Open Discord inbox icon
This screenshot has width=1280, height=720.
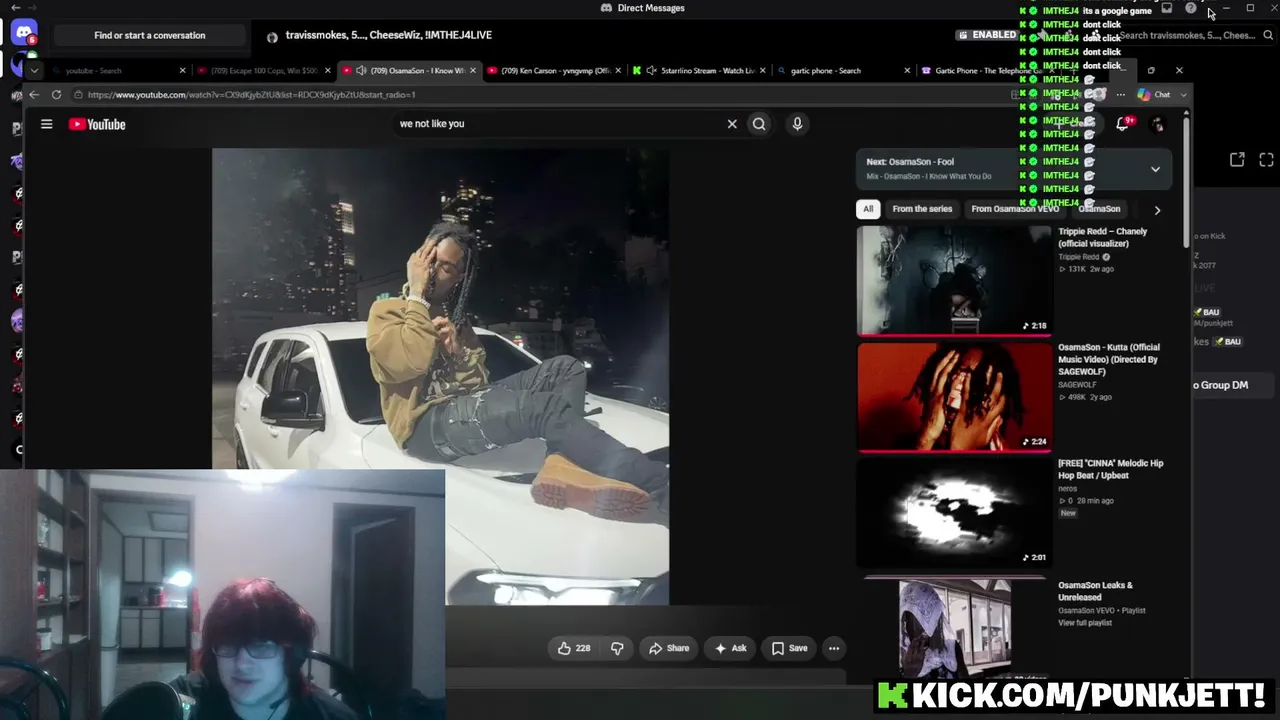pos(1166,8)
